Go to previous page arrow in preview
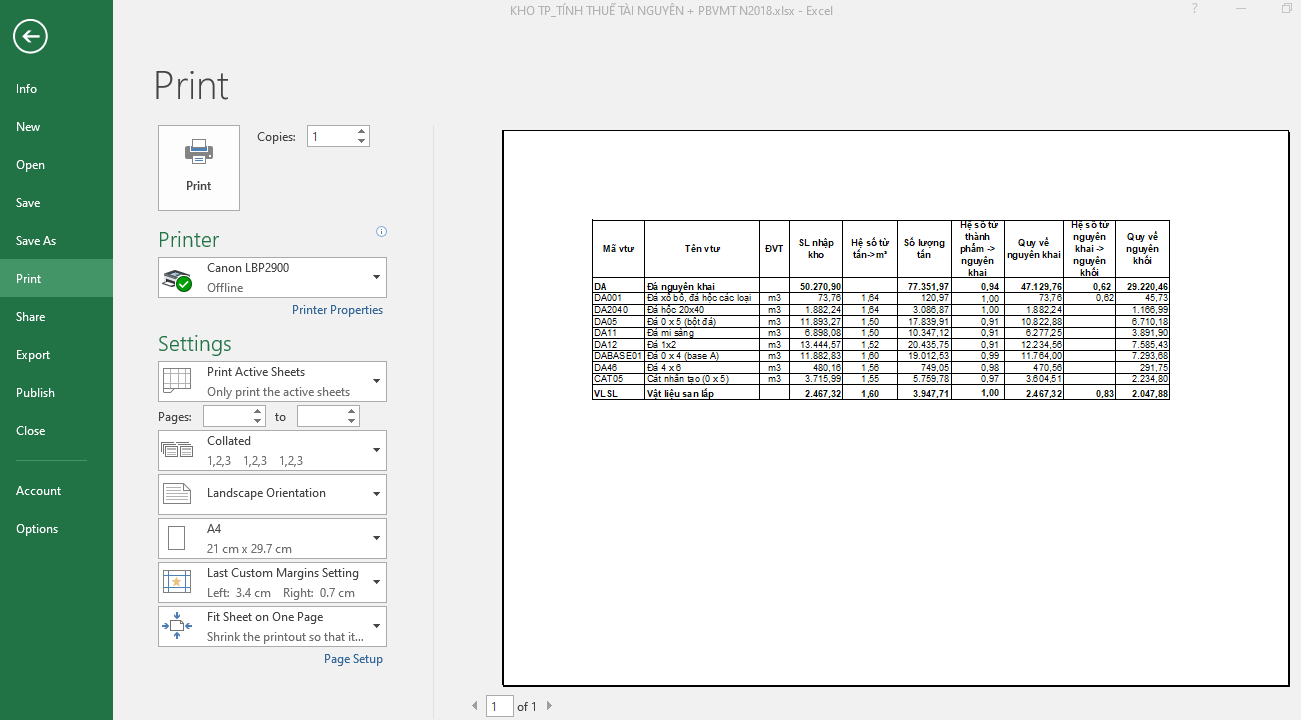1301x720 pixels. click(475, 706)
